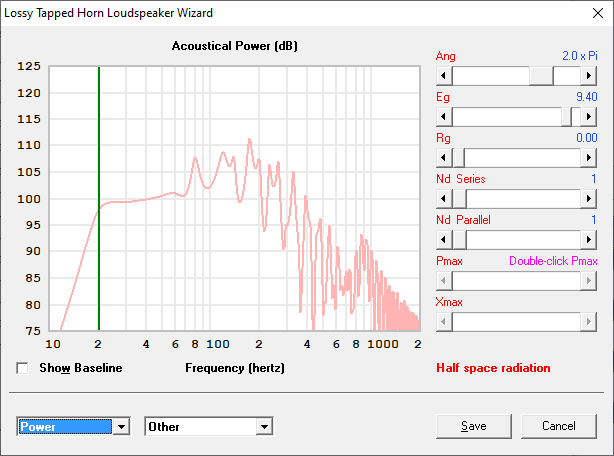Click the Eg slider thumb
This screenshot has height=456, width=614.
tap(566, 117)
